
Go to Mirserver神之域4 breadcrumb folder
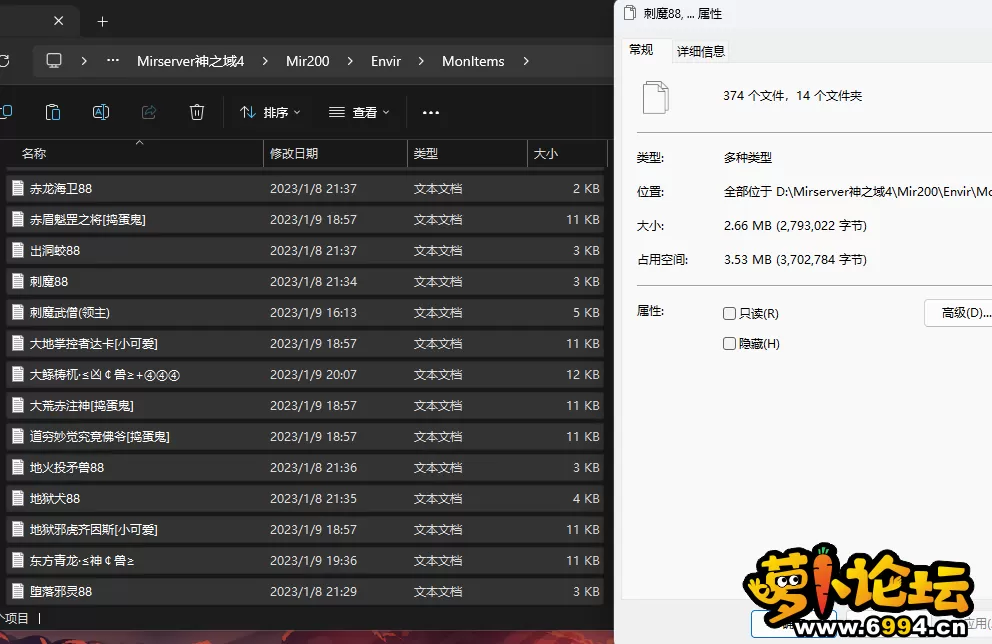(x=190, y=61)
